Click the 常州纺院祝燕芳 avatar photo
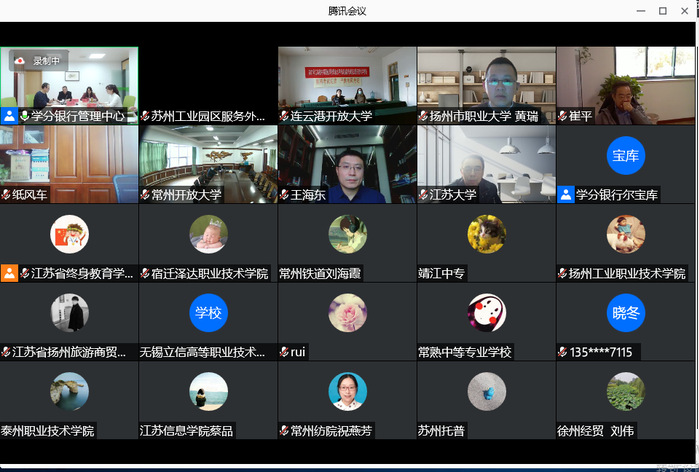The image size is (699, 472). [x=347, y=391]
